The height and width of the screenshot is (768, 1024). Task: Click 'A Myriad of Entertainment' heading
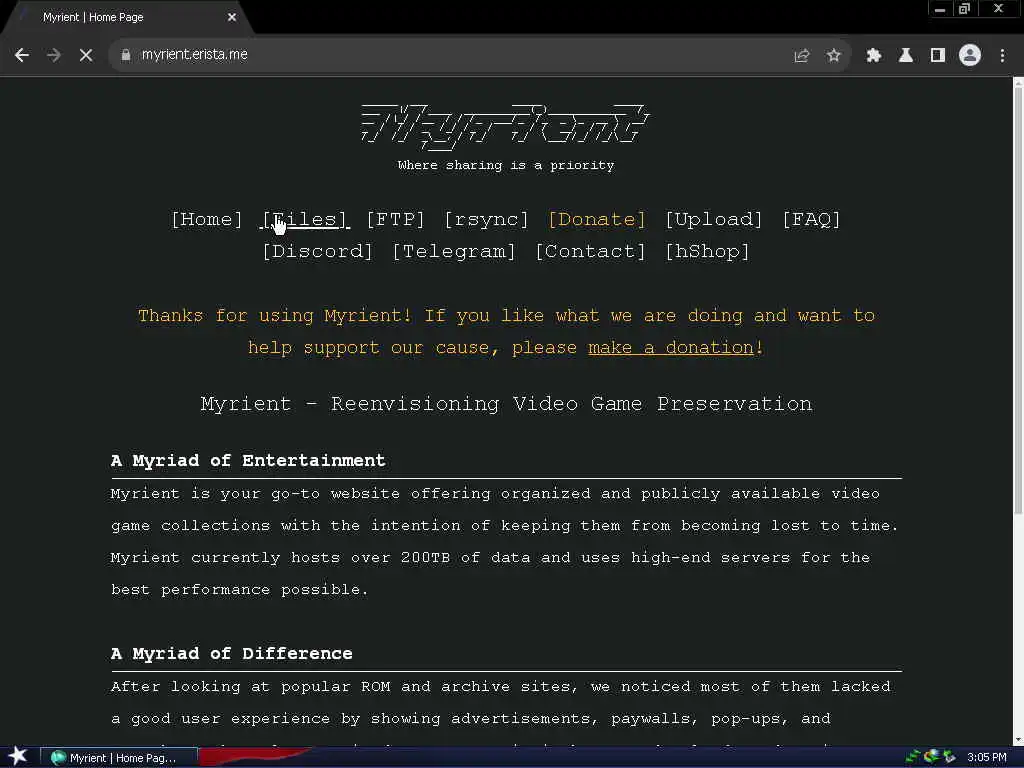(248, 460)
